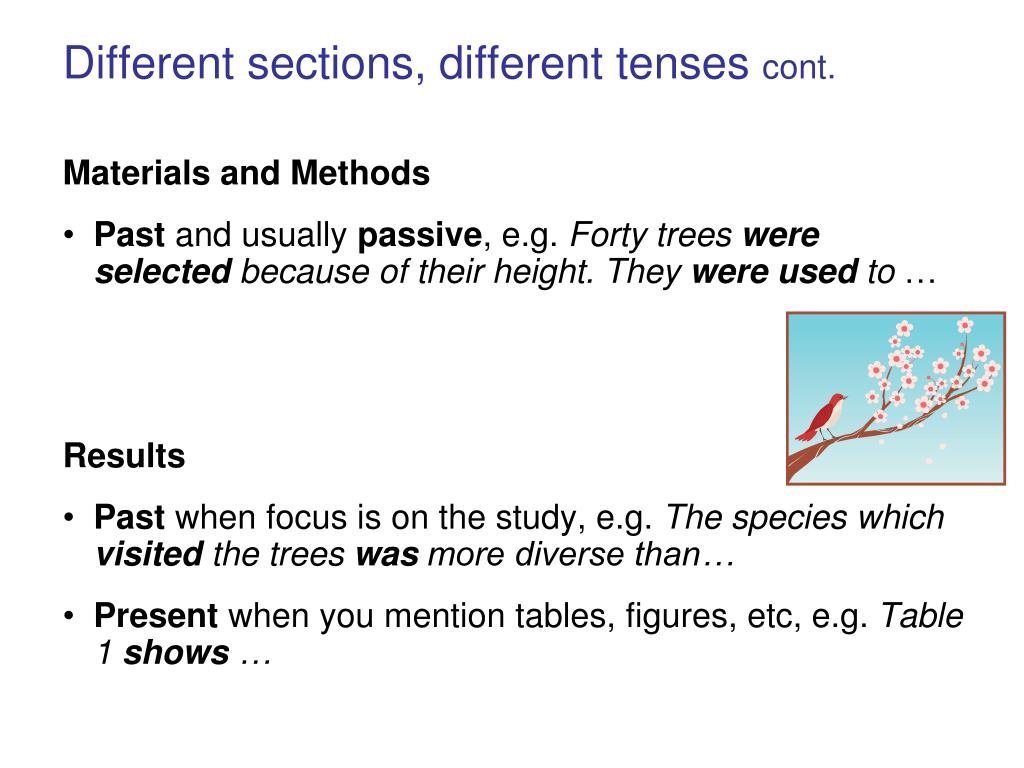
Task: Click the bold italic word 'shows'
Action: 176,652
